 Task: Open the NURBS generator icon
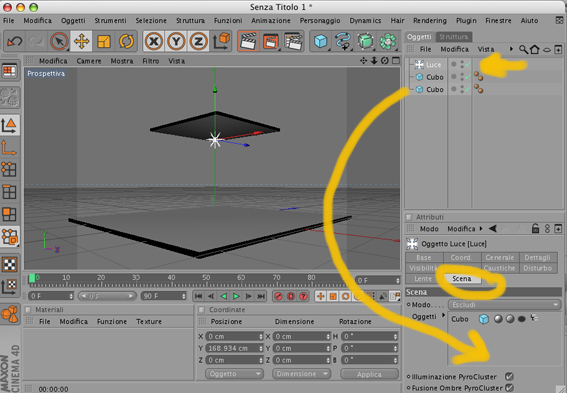point(365,41)
